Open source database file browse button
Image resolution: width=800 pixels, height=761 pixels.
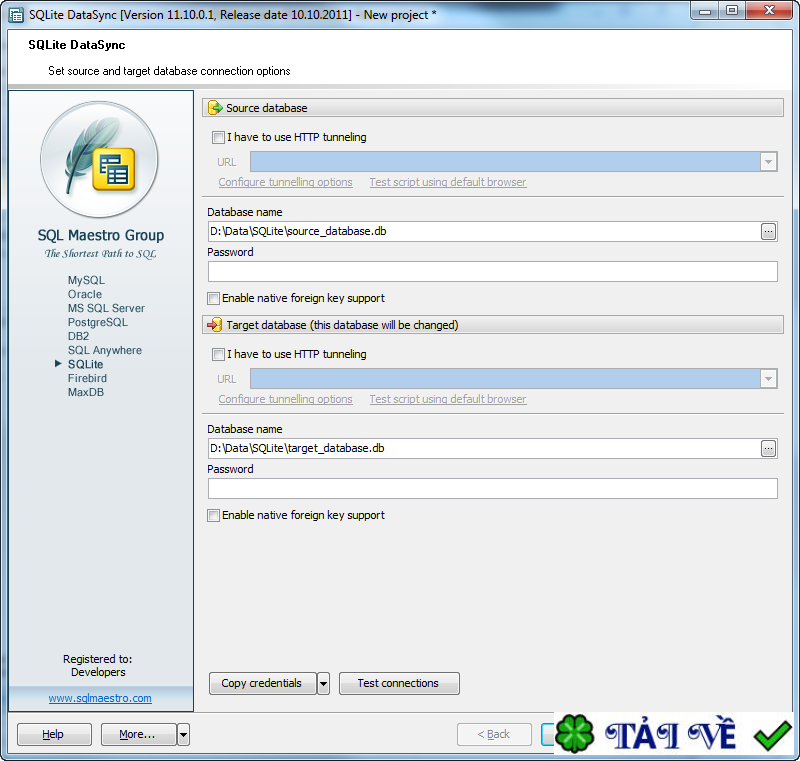point(768,231)
